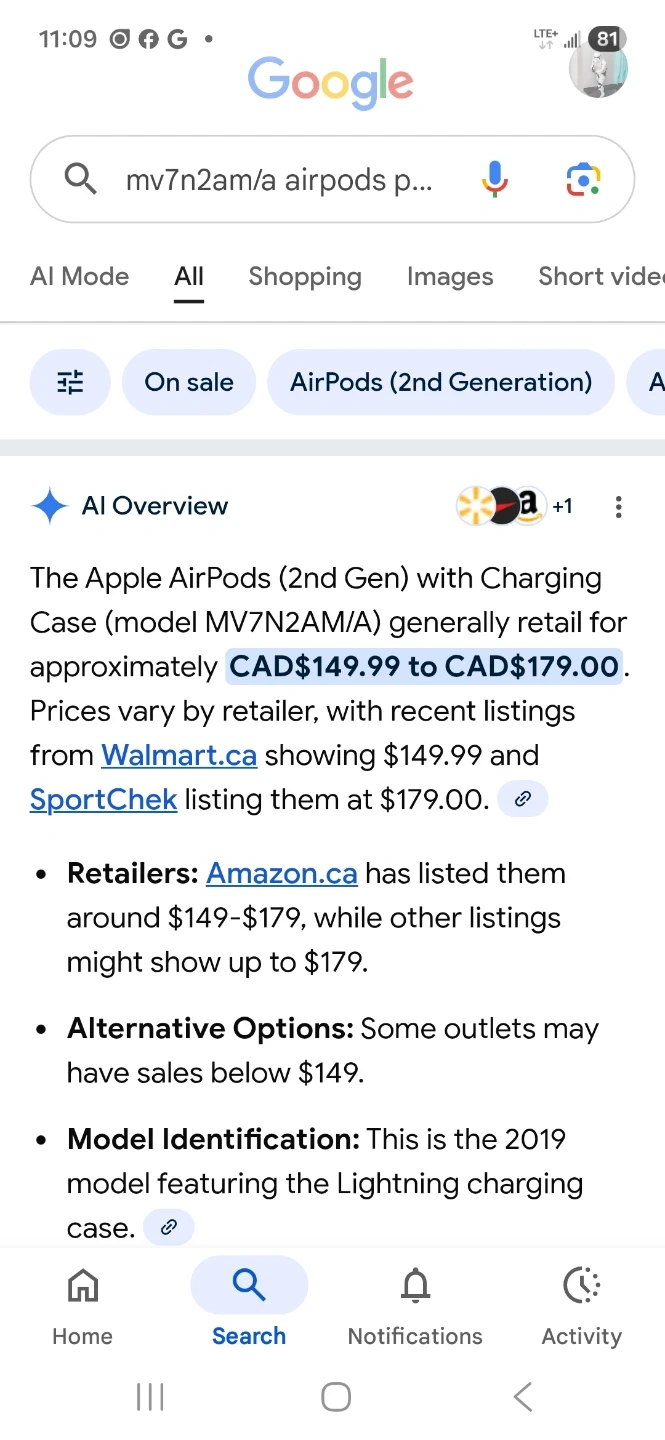This screenshot has width=665, height=1440.
Task: Tap the voice search microphone icon
Action: point(494,180)
